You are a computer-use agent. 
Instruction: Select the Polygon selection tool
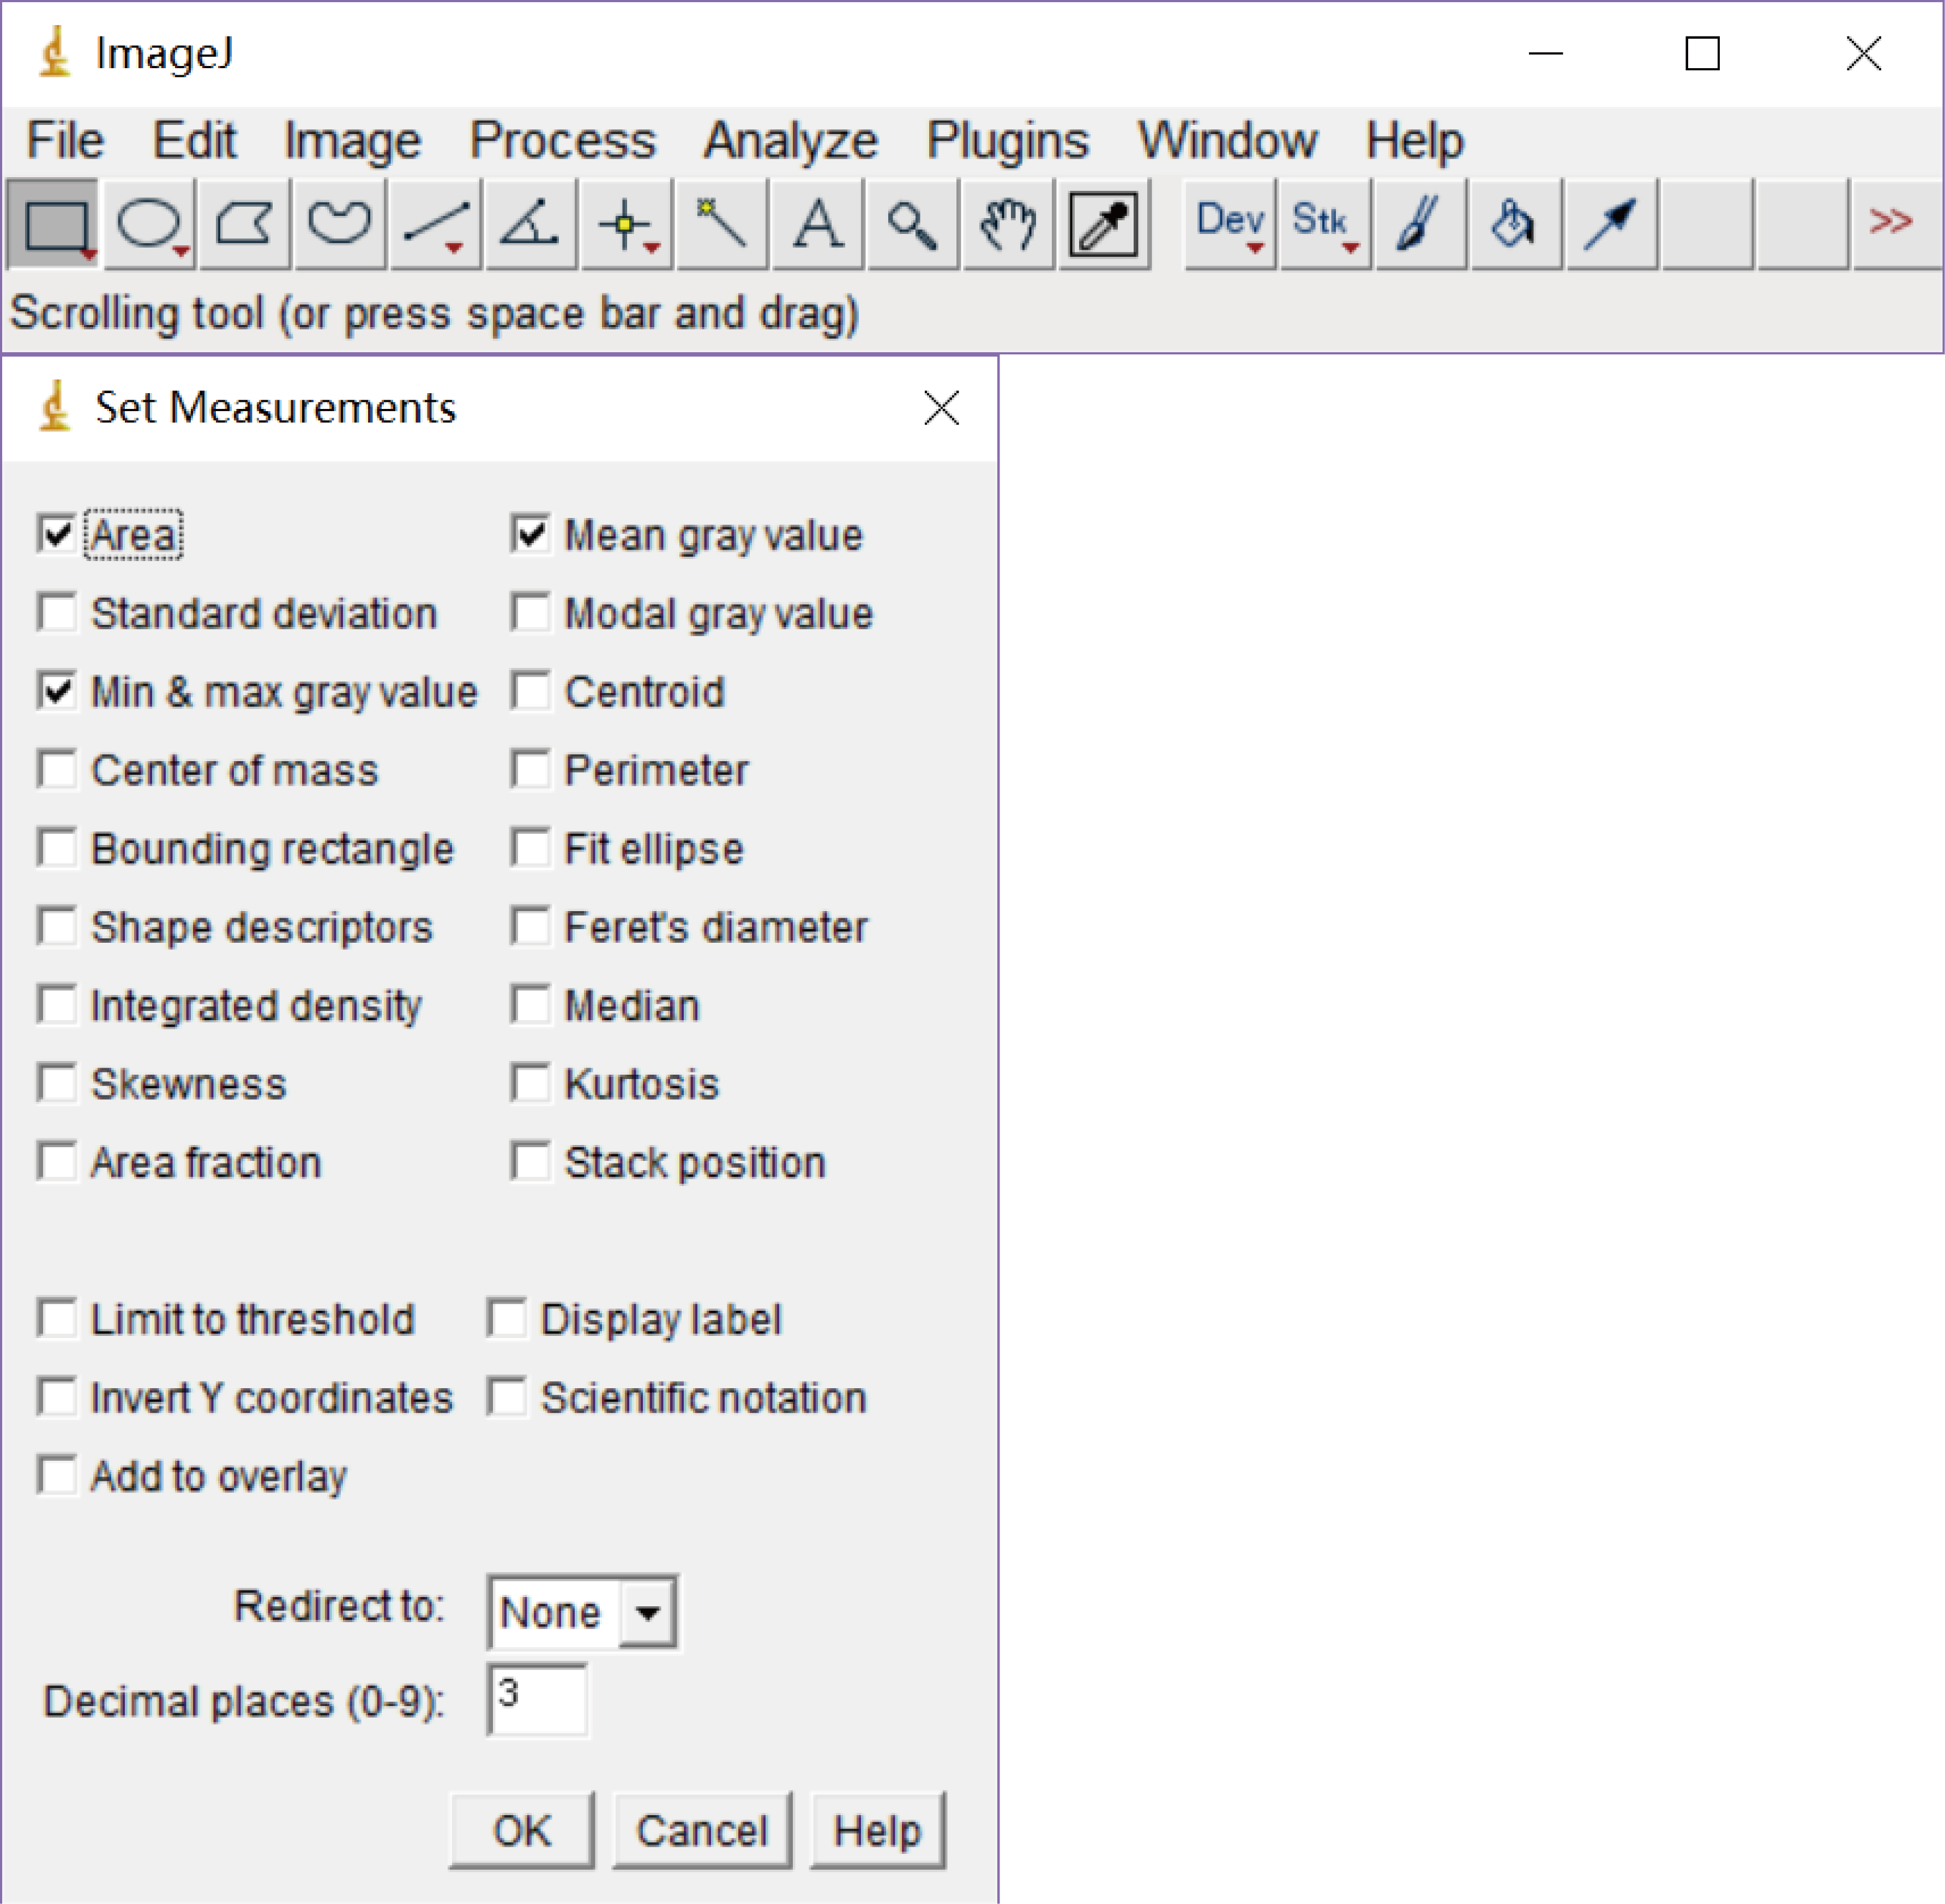click(x=245, y=224)
